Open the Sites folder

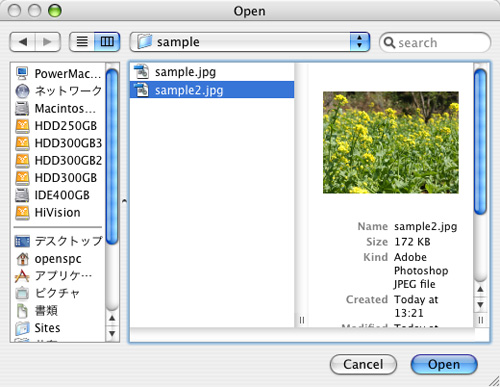tap(58, 328)
